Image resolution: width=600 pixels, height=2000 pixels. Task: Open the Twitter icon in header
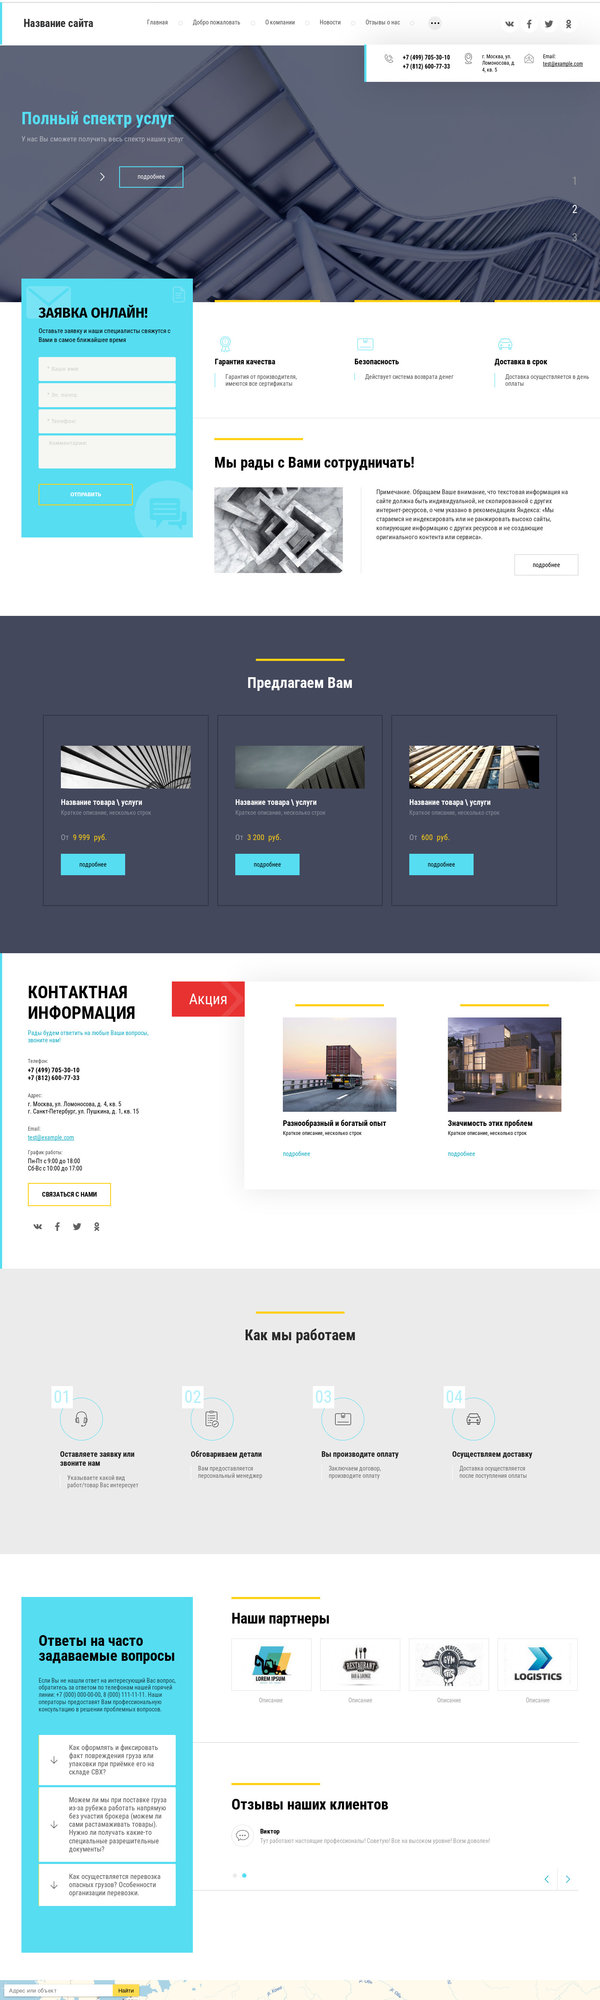[x=549, y=23]
